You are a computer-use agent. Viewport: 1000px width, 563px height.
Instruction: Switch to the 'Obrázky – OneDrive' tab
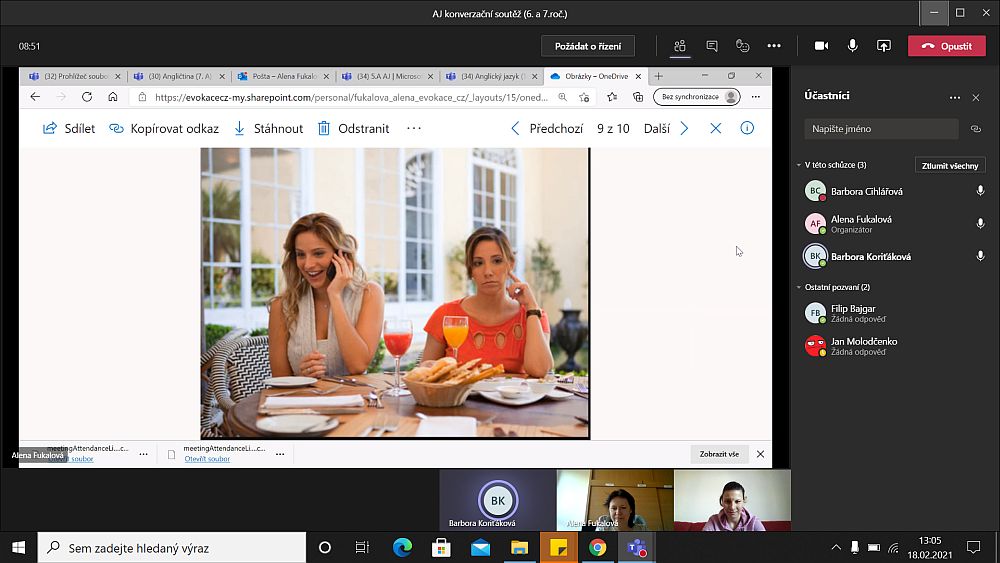pyautogui.click(x=590, y=76)
